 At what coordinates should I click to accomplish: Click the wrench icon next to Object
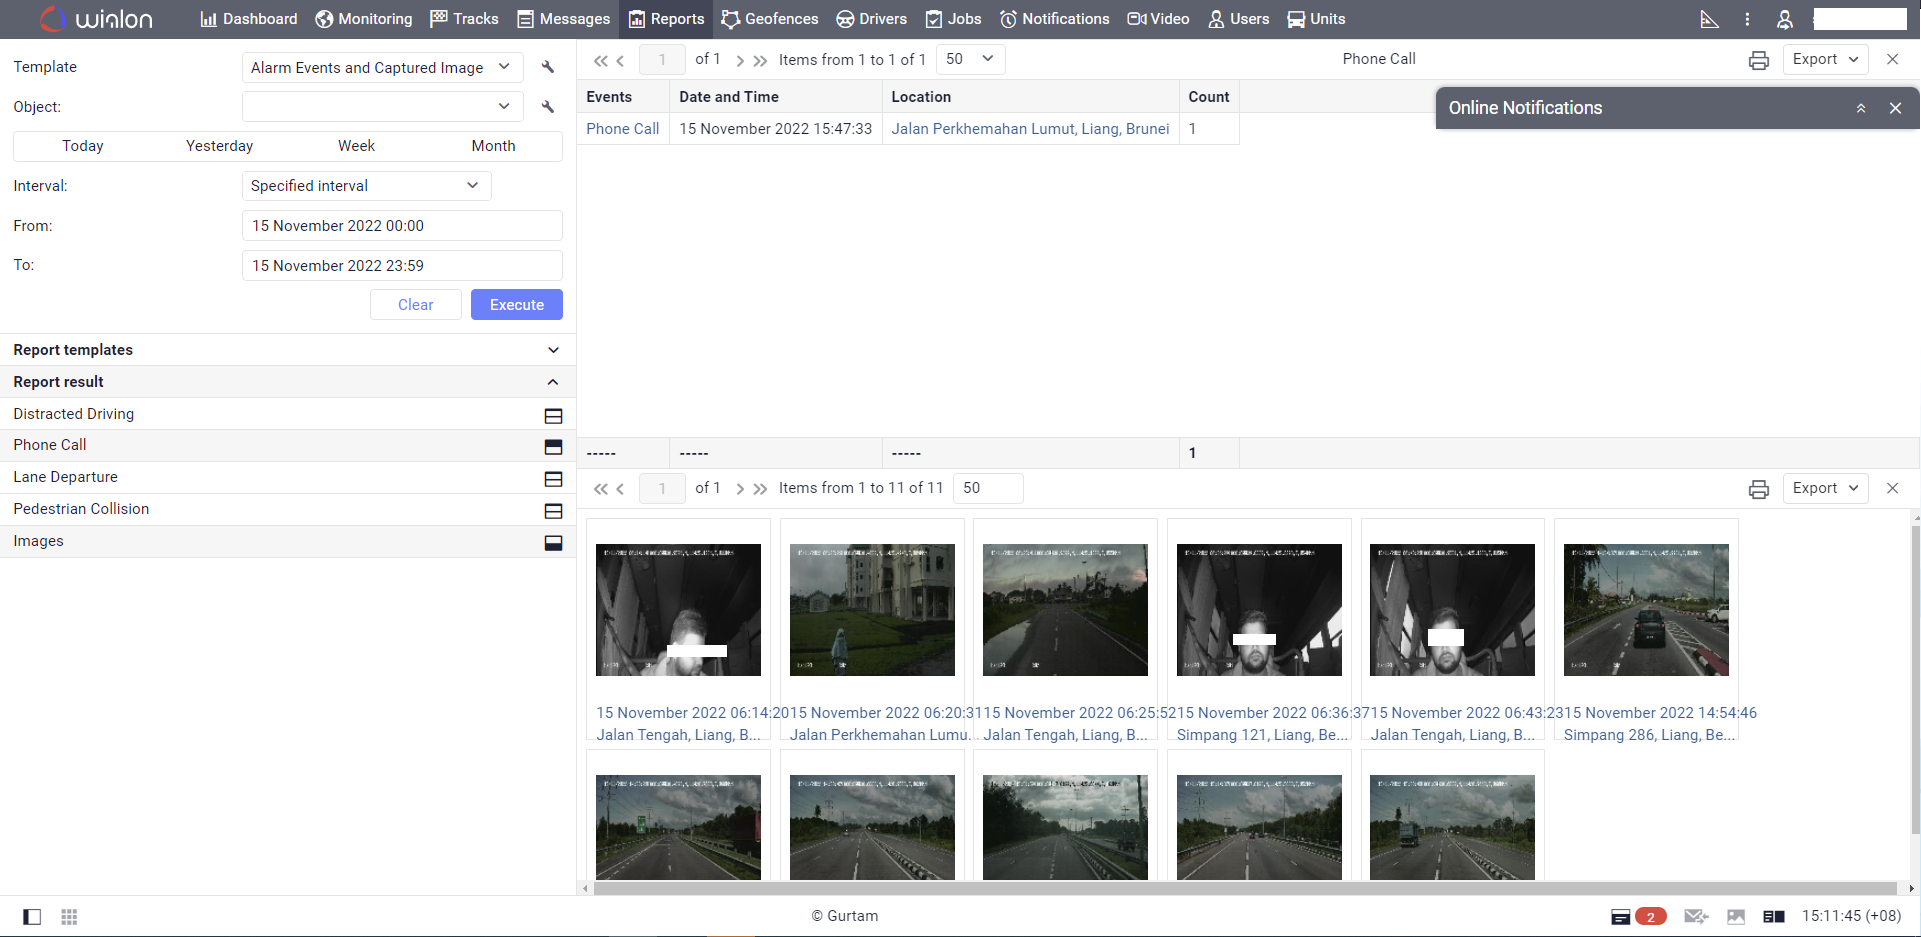[548, 107]
